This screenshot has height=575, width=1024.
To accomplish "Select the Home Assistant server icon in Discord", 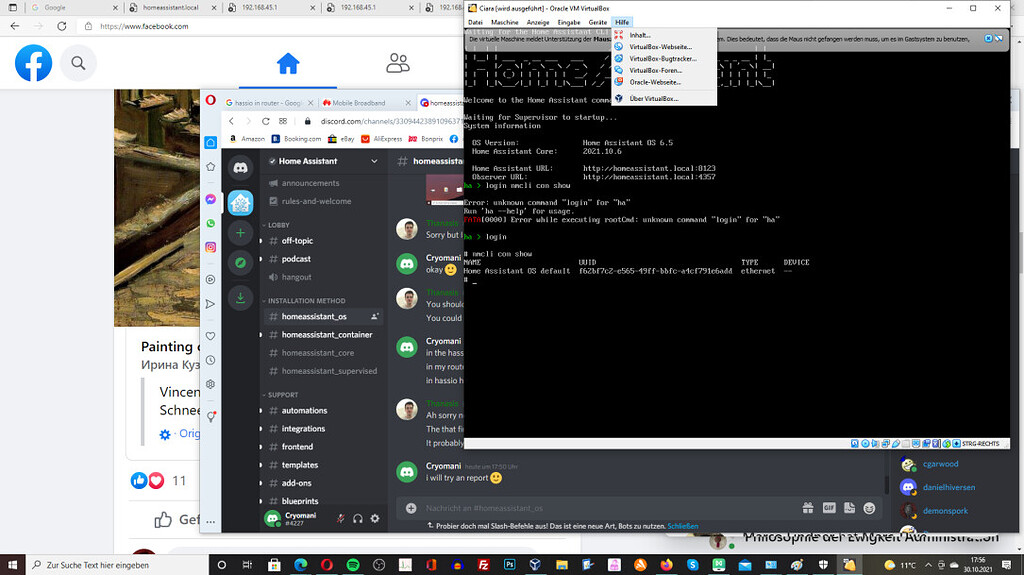I will coord(240,203).
